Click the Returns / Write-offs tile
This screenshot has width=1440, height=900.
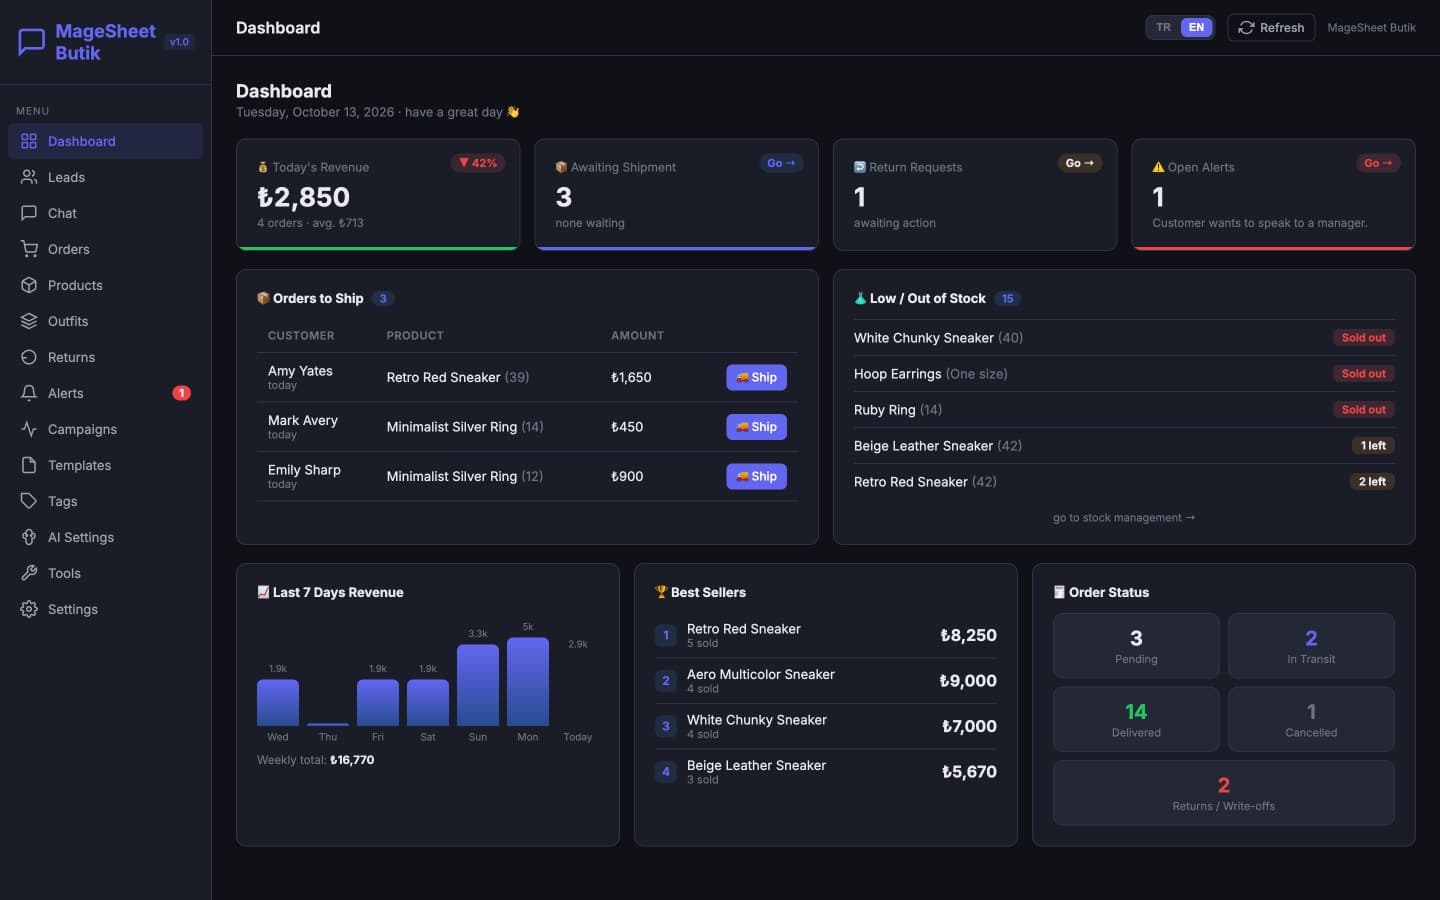pos(1224,793)
